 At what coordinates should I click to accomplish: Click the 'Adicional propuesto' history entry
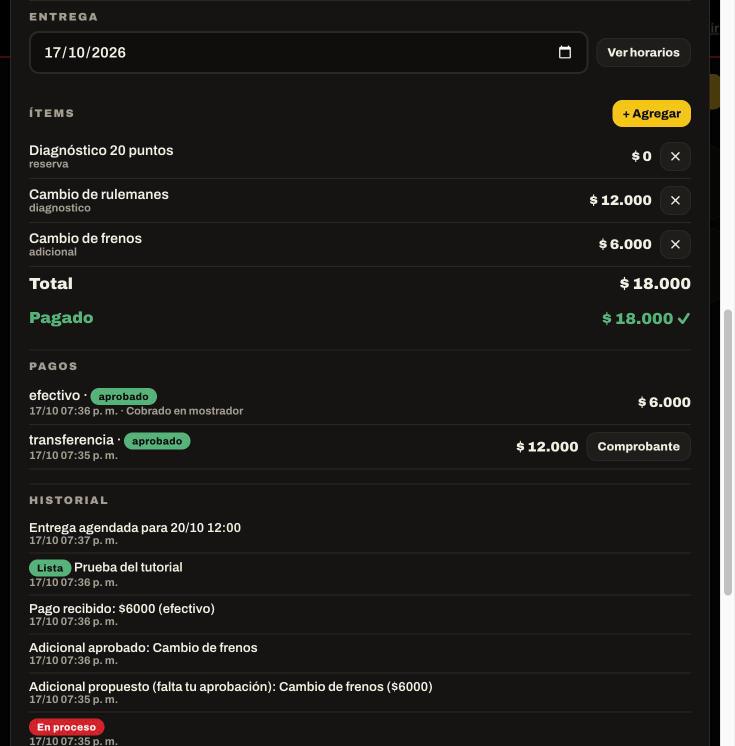(231, 687)
